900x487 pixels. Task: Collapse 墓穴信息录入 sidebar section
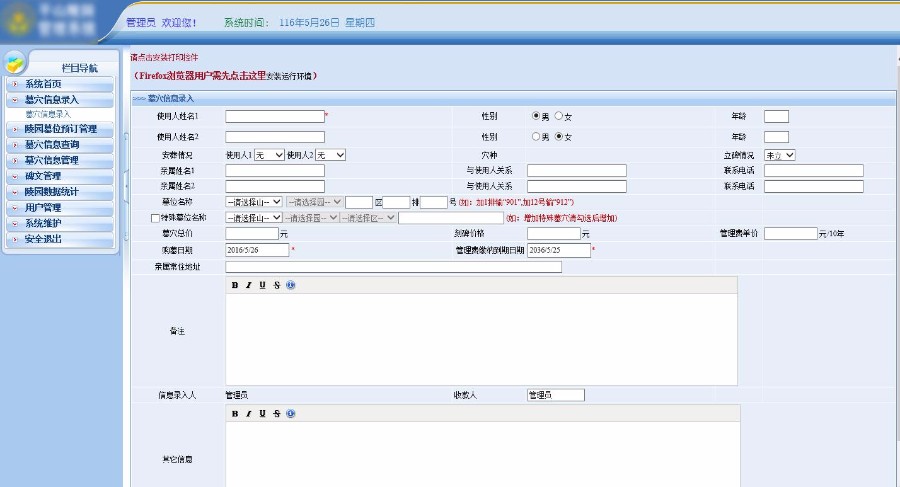(60, 99)
